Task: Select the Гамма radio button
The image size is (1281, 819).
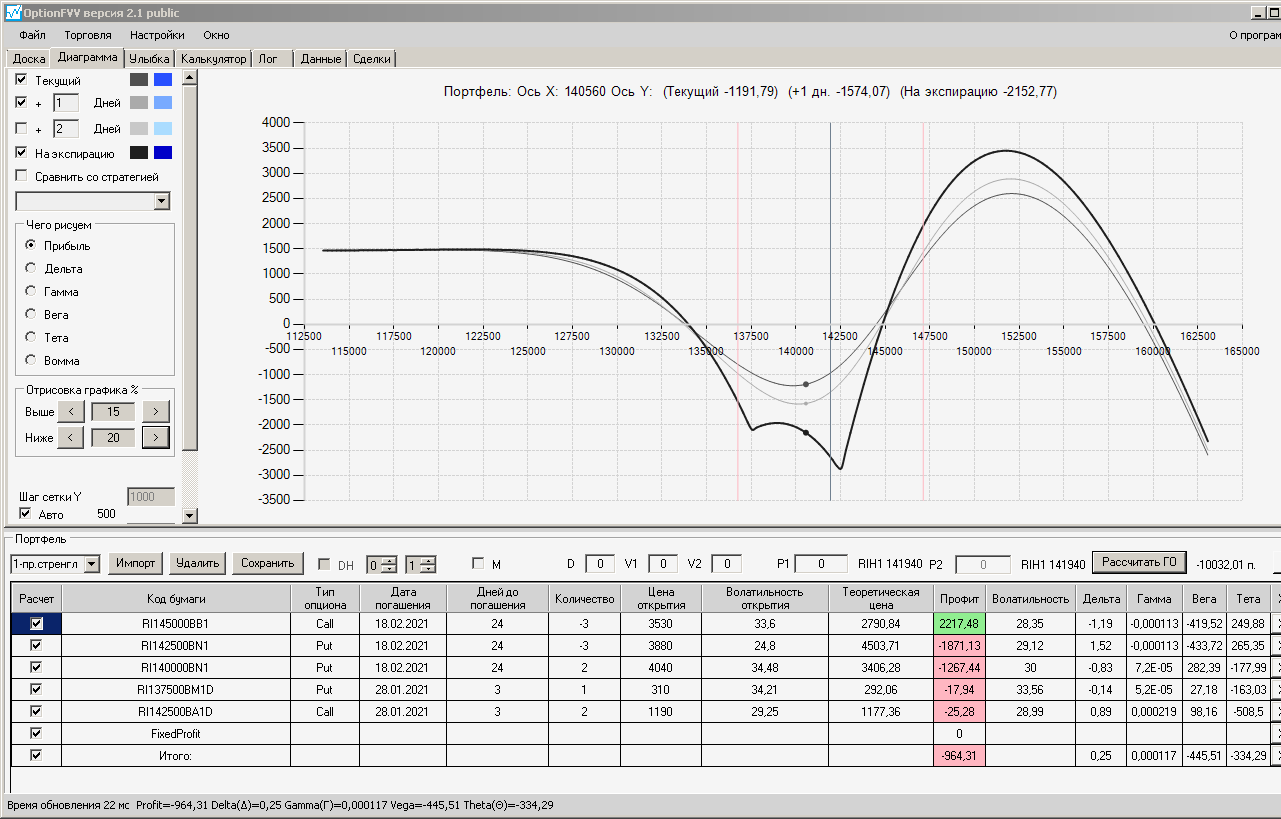Action: pyautogui.click(x=31, y=291)
